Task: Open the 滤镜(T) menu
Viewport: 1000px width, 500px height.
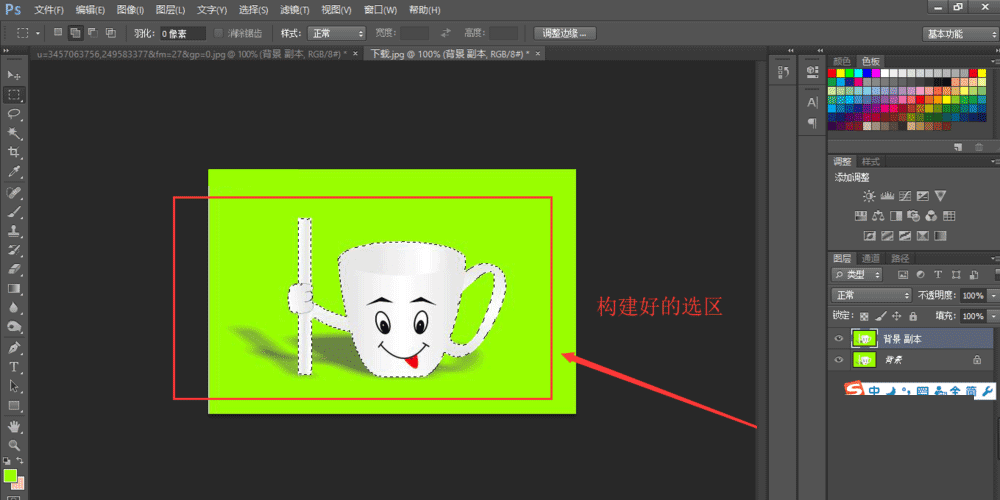Action: [x=294, y=9]
